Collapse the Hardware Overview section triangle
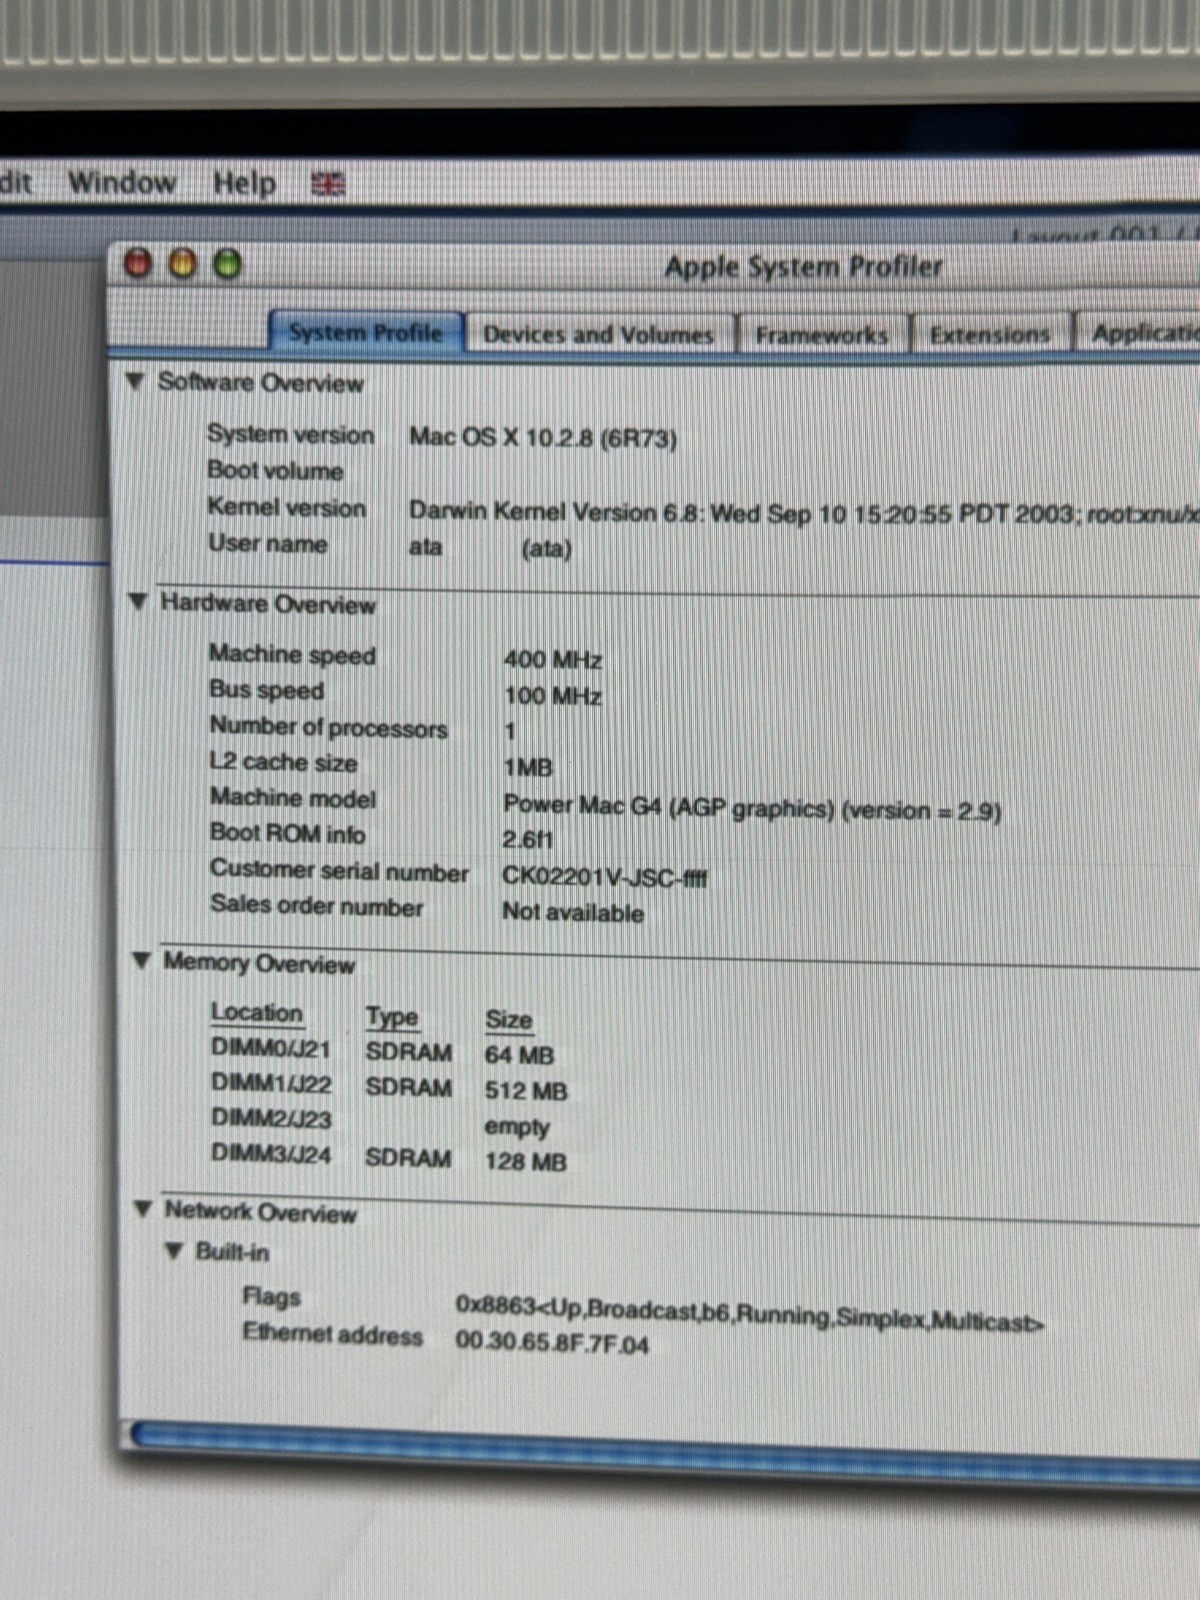The width and height of the screenshot is (1200, 1600). (139, 601)
